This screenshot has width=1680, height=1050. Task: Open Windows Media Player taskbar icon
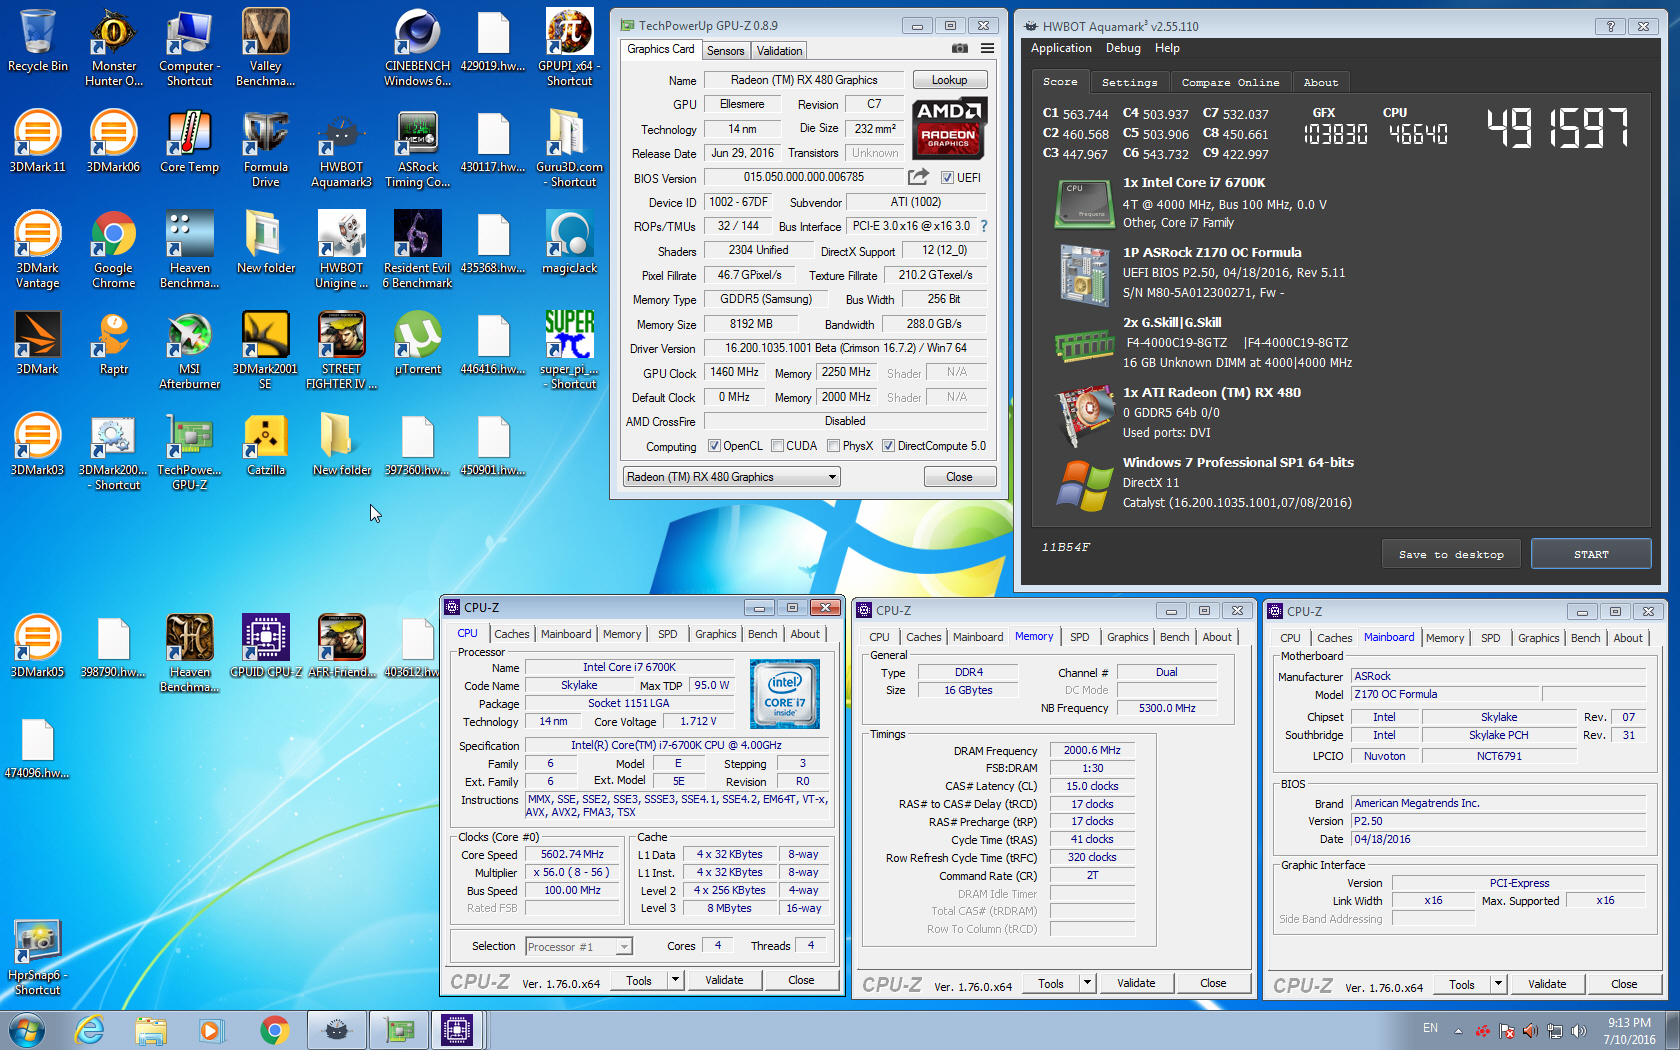coord(210,1030)
